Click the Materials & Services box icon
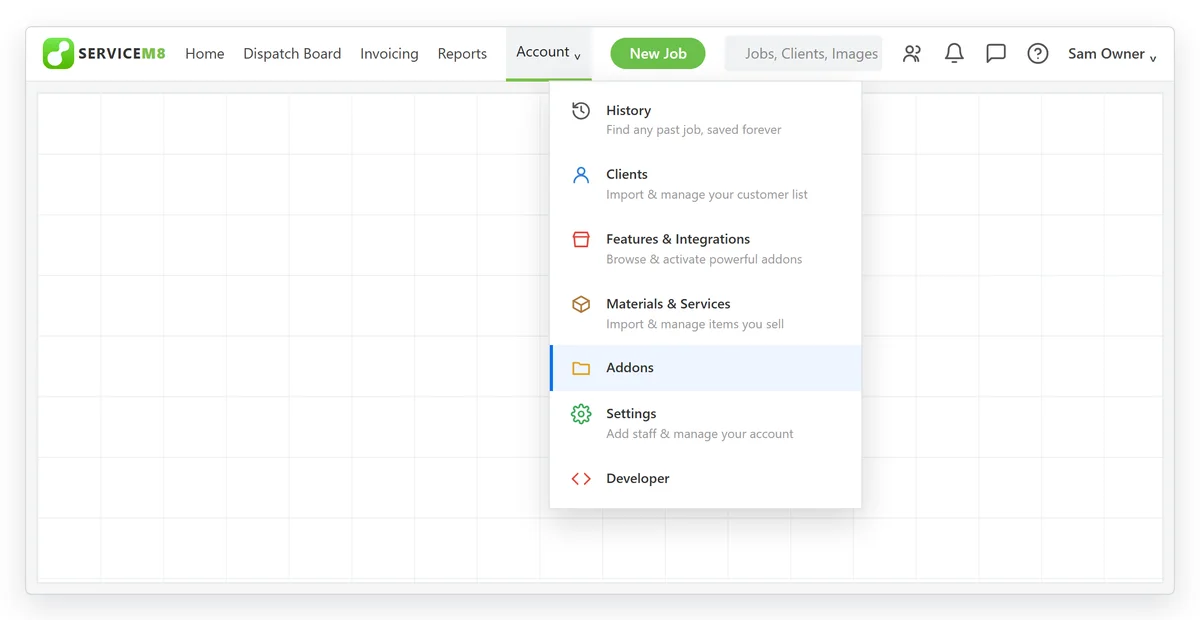The height and width of the screenshot is (620, 1200). point(581,304)
